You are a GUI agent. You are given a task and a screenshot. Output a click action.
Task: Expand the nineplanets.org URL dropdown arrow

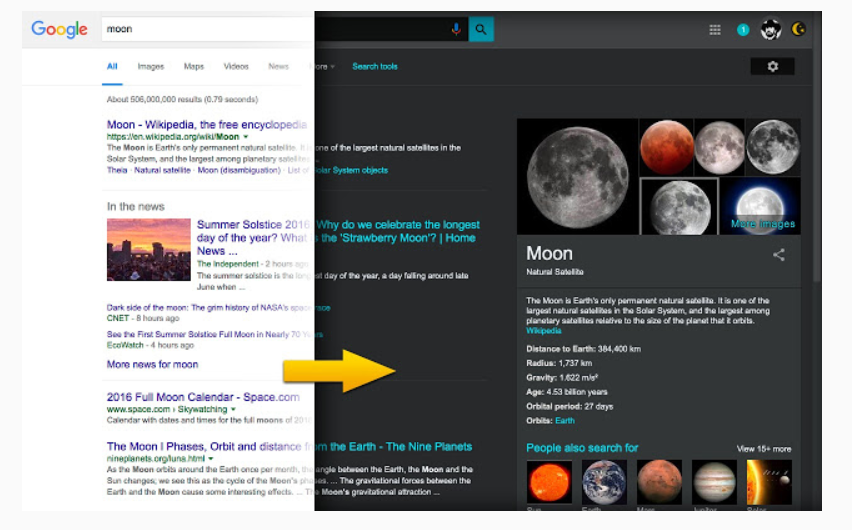coord(211,459)
